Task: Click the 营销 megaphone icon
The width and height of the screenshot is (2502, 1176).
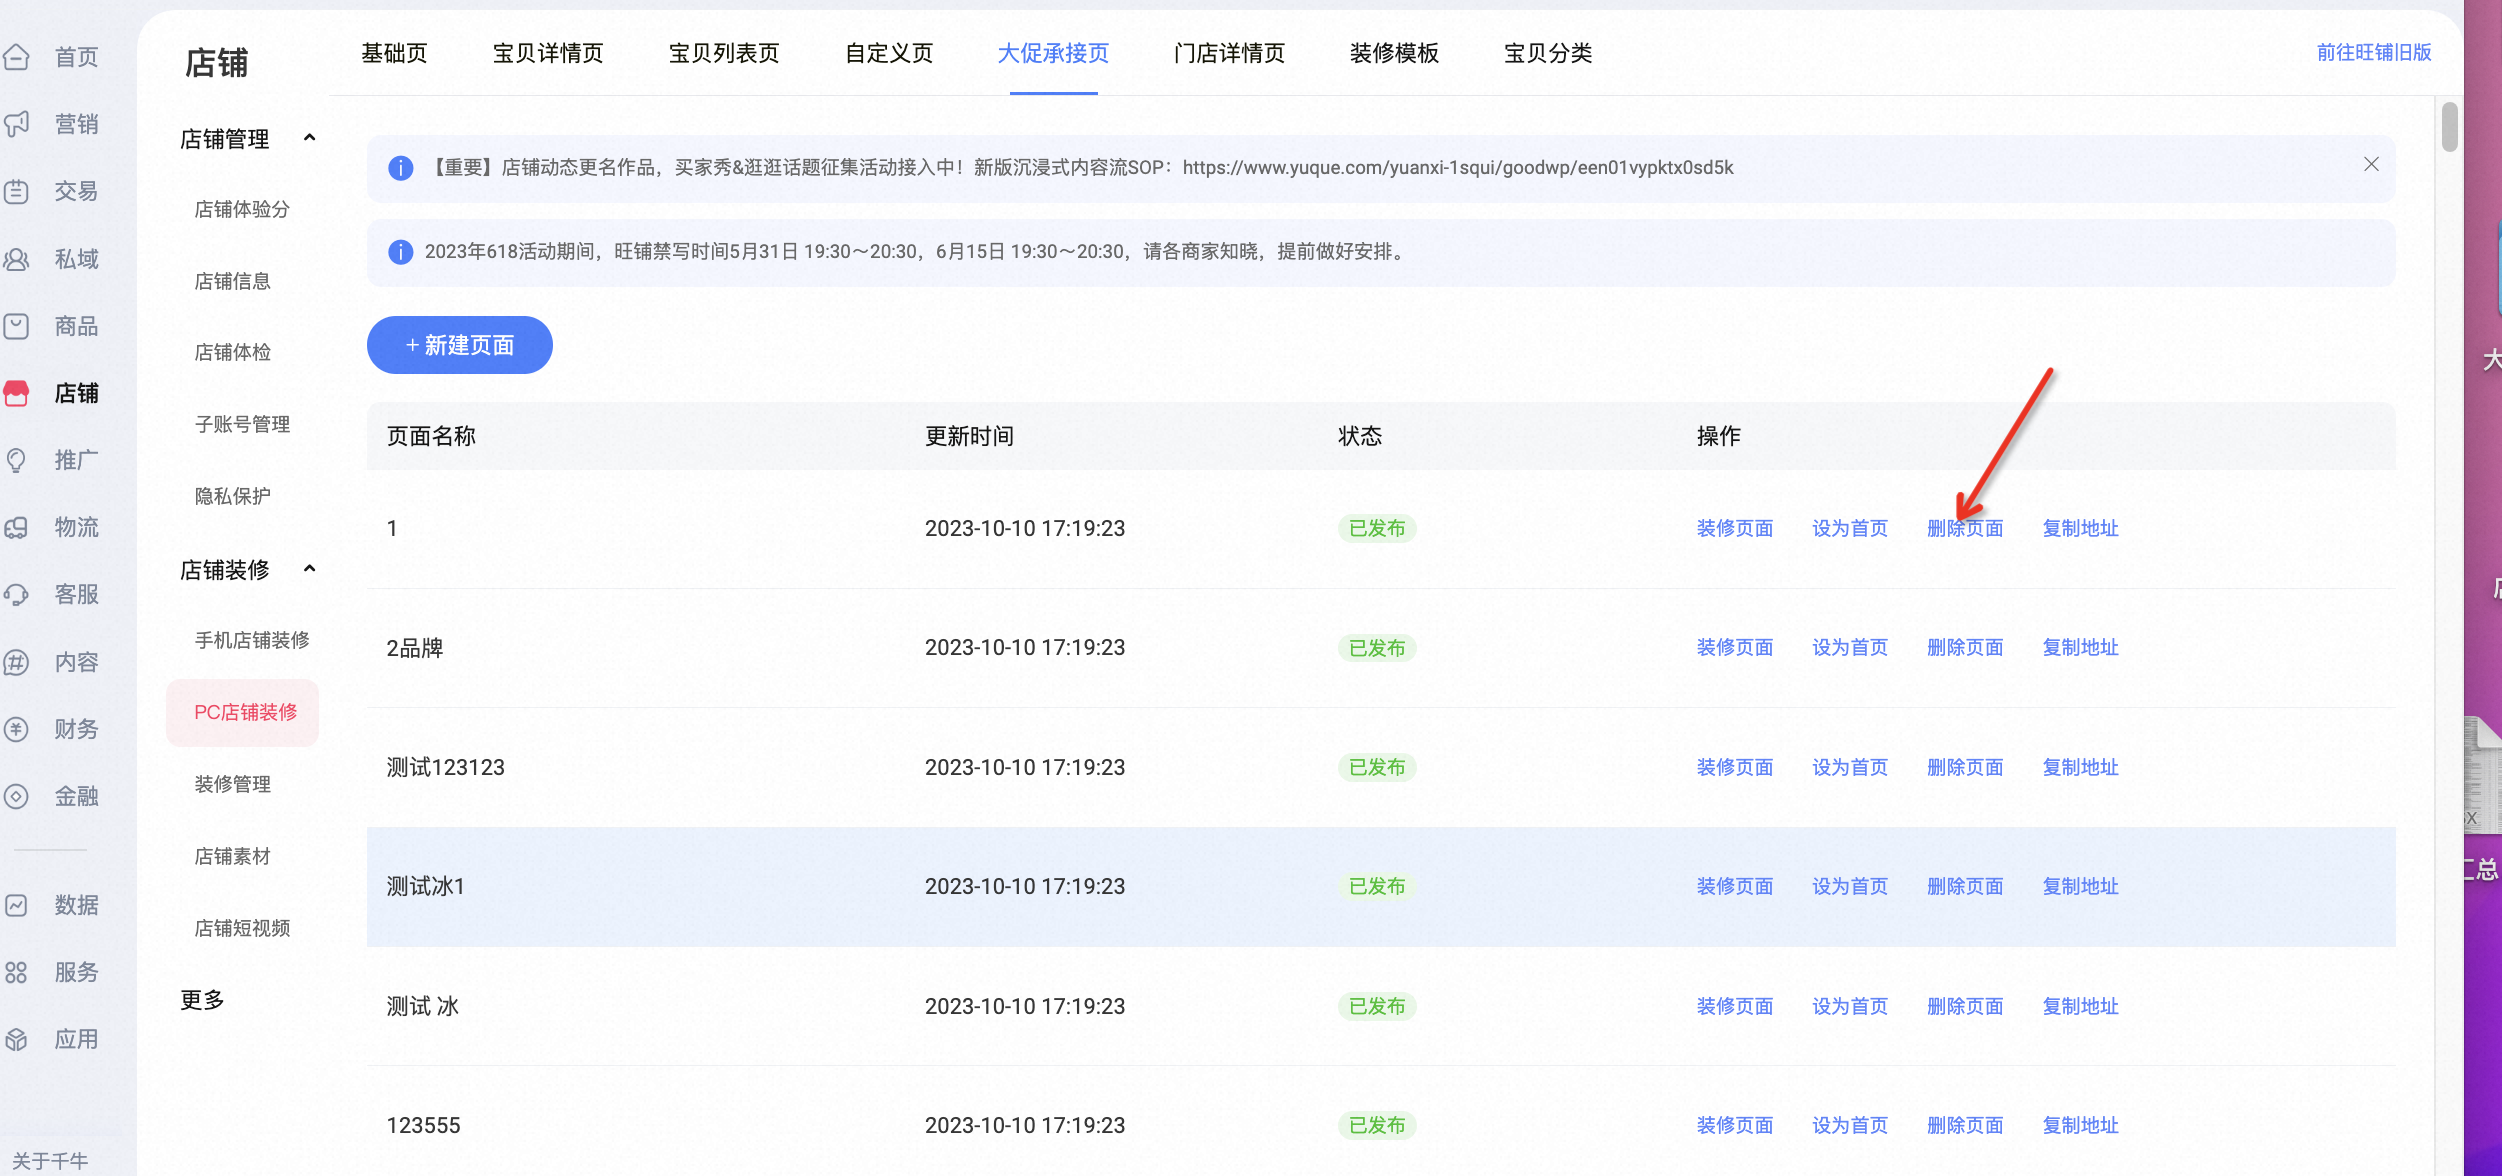Action: (17, 124)
